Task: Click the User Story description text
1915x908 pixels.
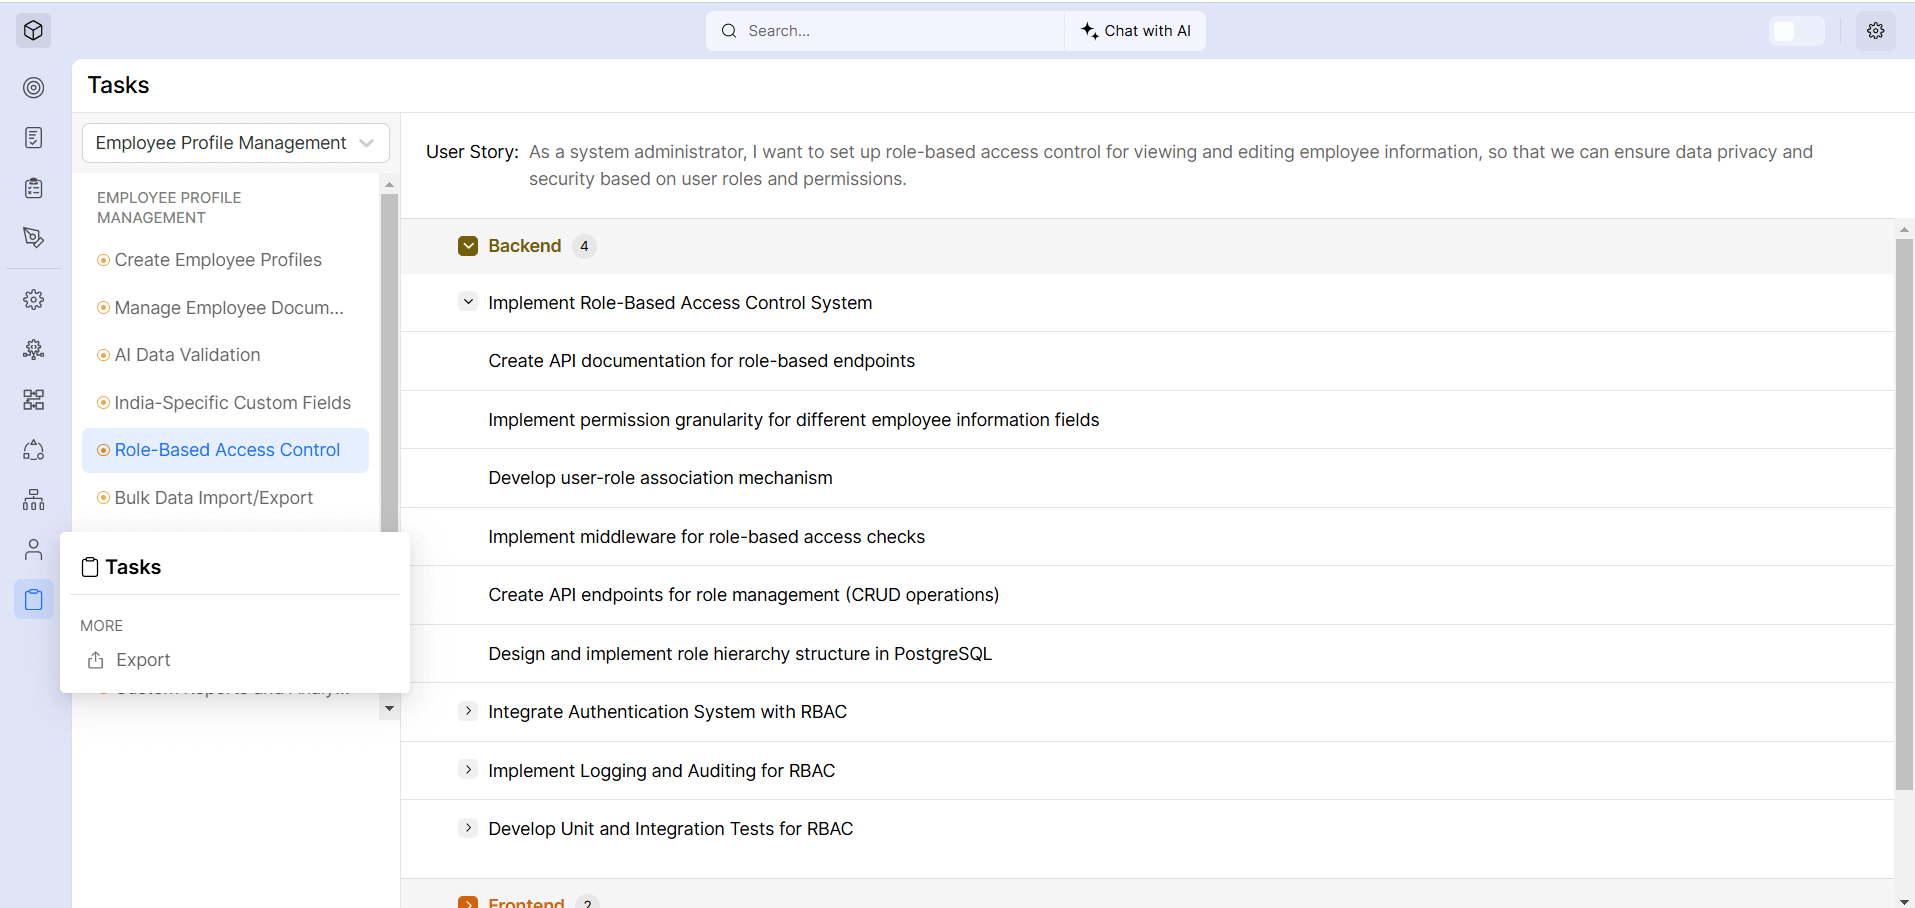Action: tap(1170, 165)
